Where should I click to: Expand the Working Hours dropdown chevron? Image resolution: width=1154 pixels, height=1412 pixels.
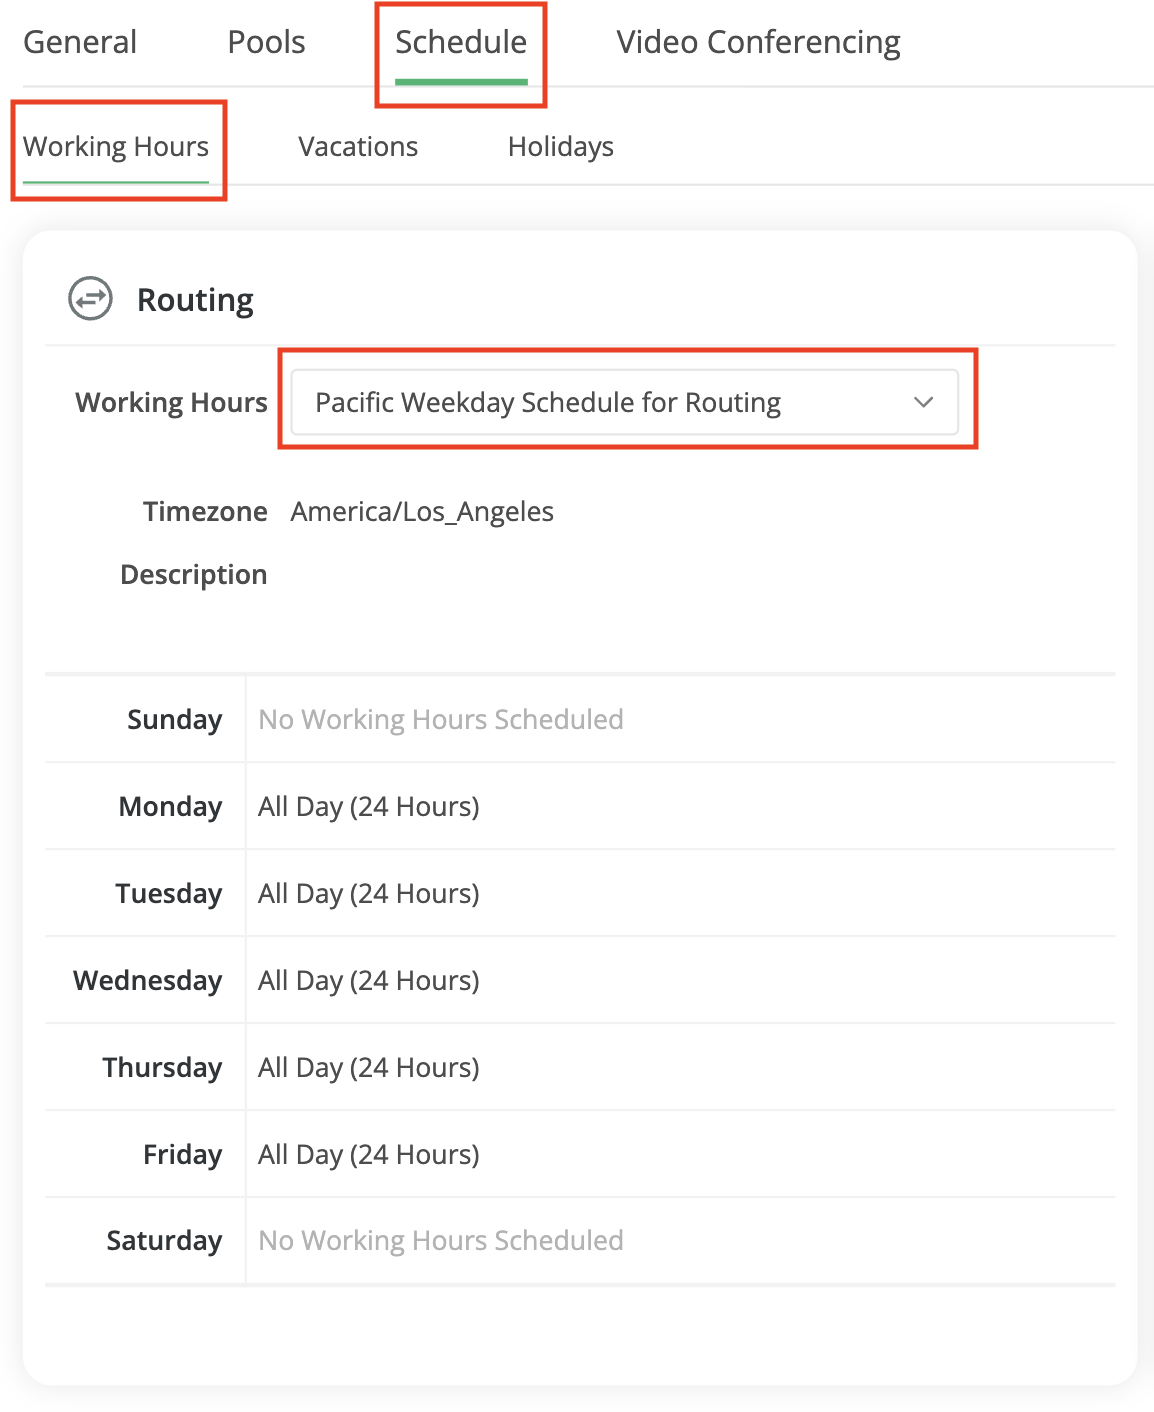pos(923,402)
